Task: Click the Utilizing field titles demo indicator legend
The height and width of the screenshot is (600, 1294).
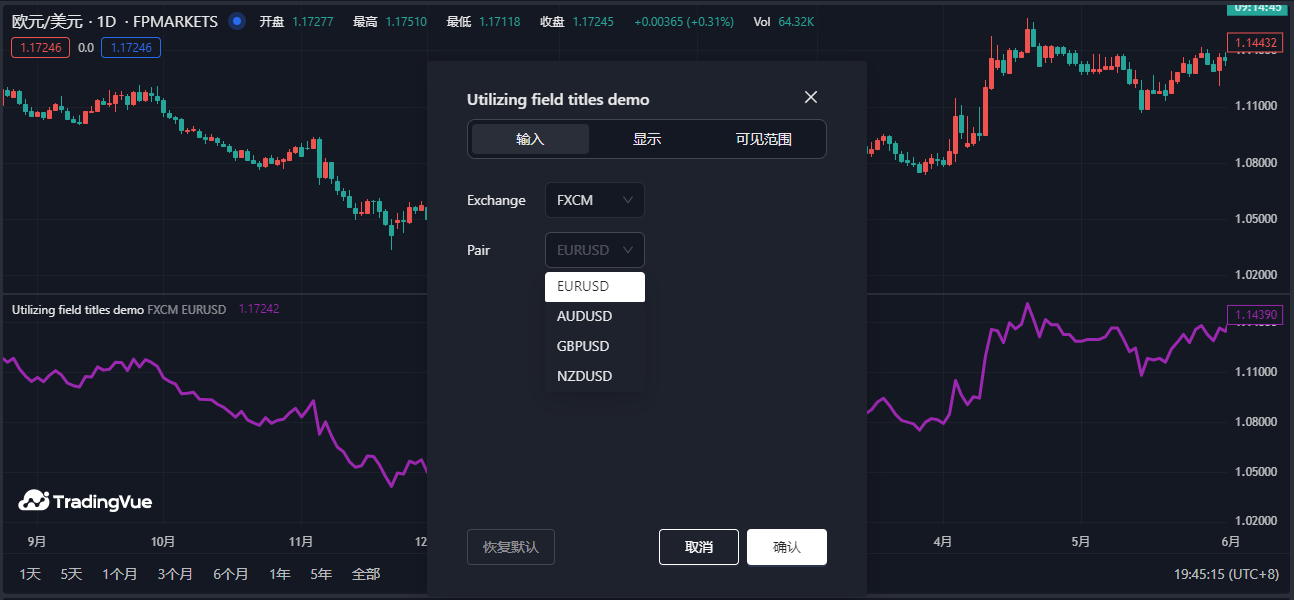Action: [78, 310]
